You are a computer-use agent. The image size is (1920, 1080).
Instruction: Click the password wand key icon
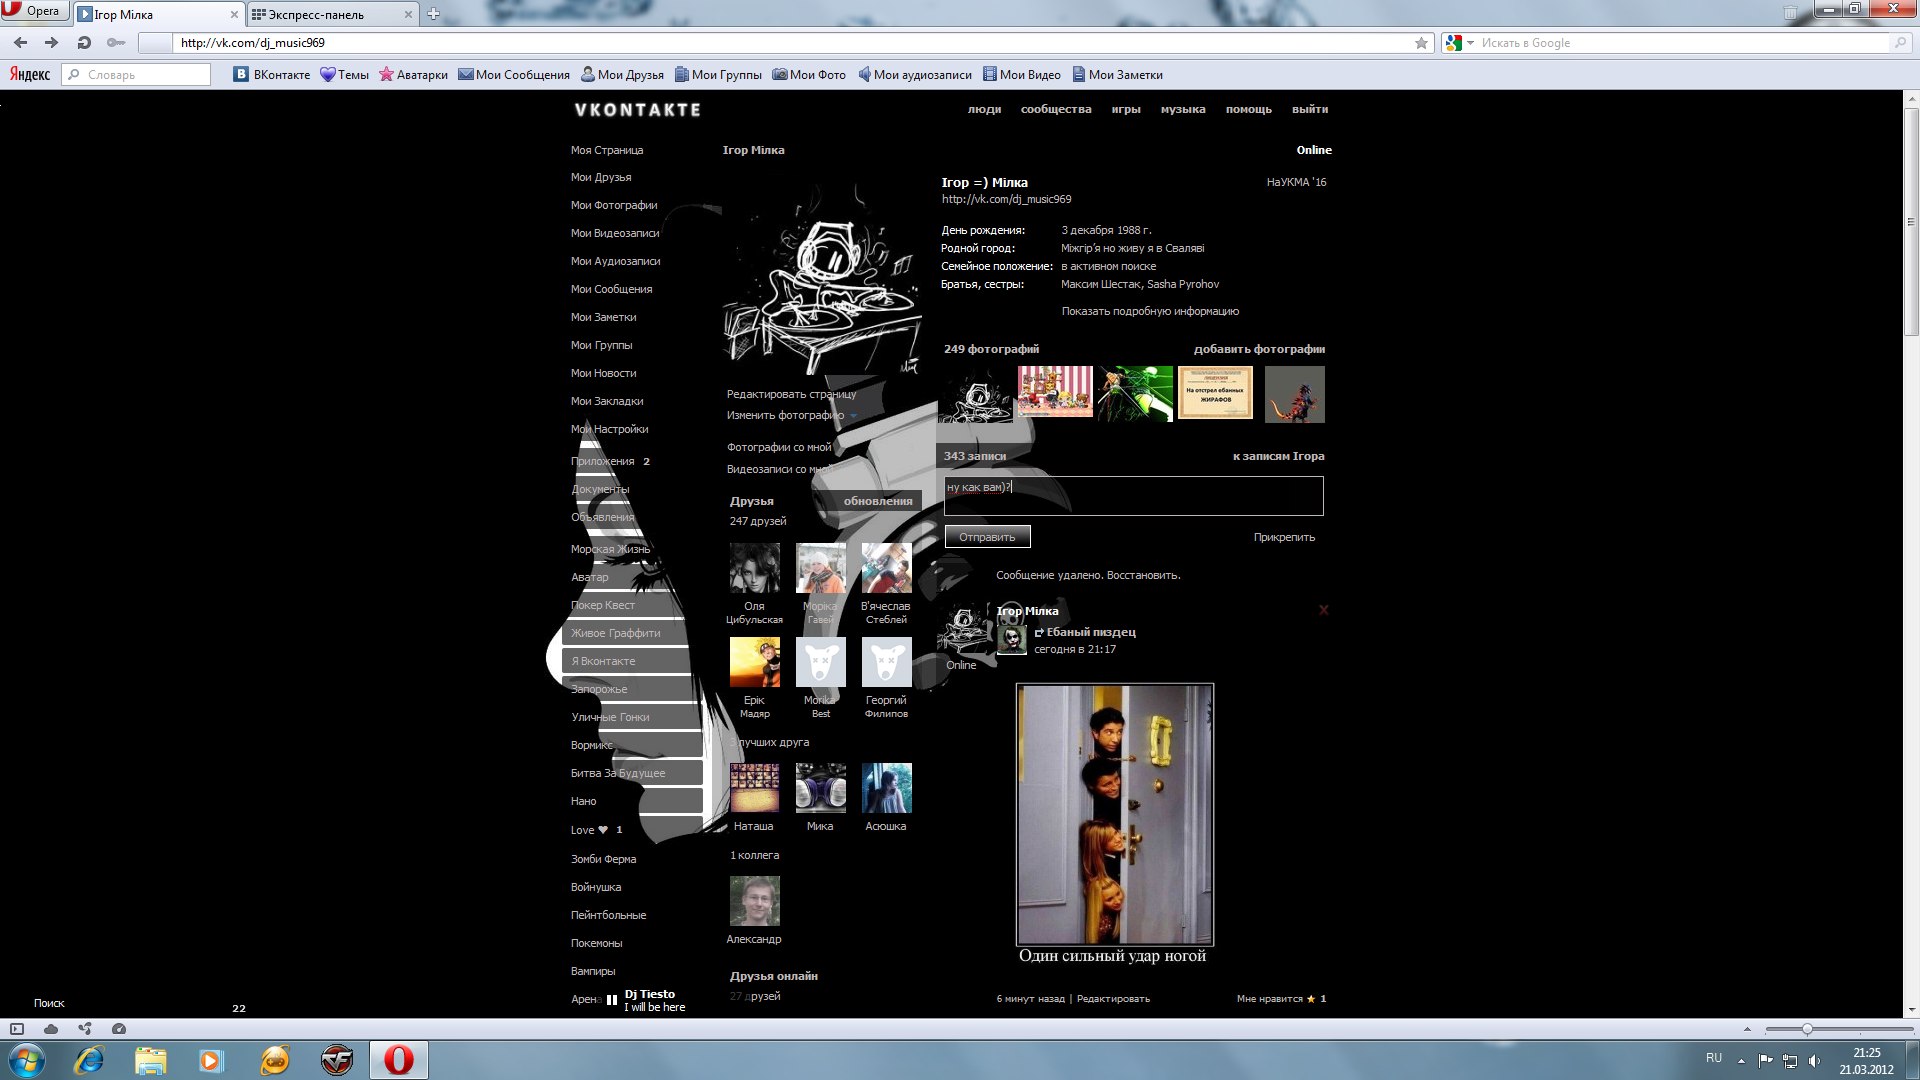[116, 43]
